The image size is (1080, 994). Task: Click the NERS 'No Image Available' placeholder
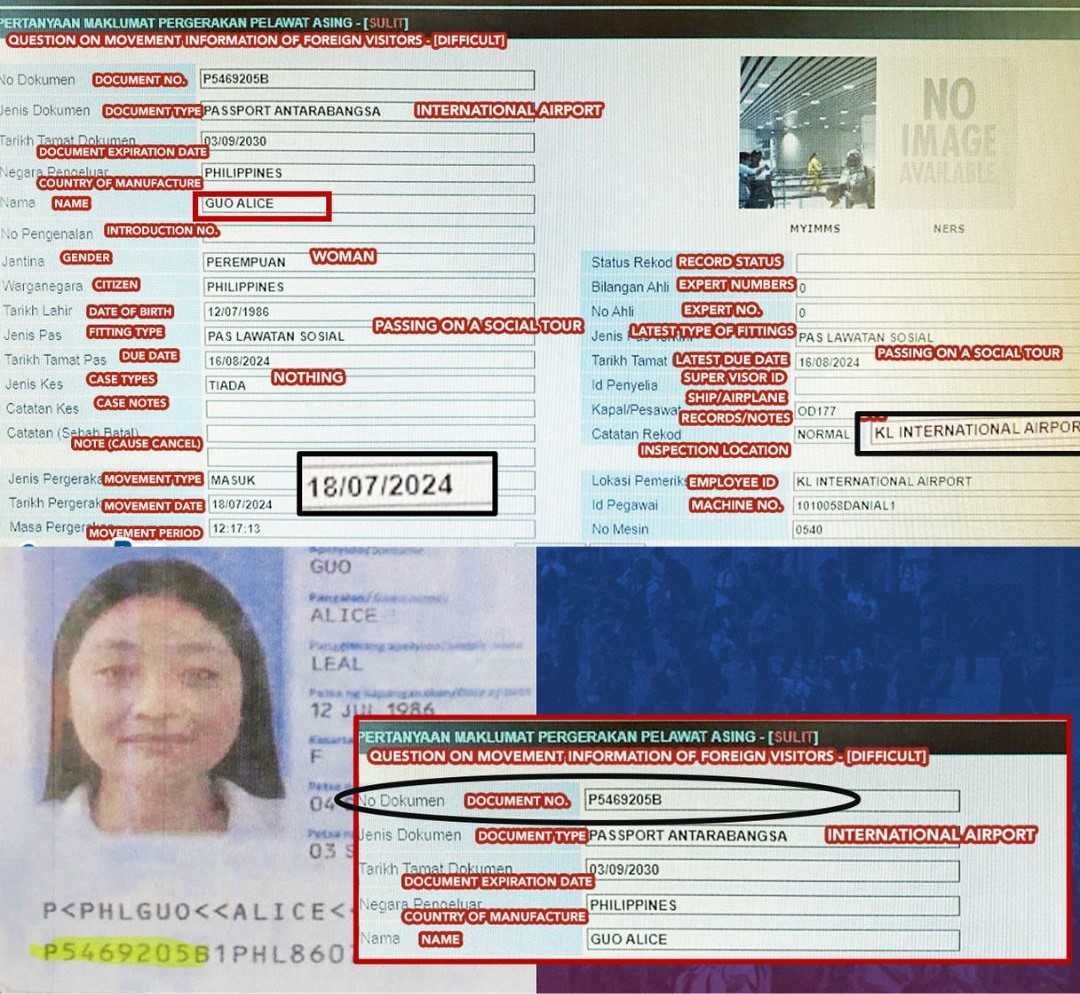[948, 132]
